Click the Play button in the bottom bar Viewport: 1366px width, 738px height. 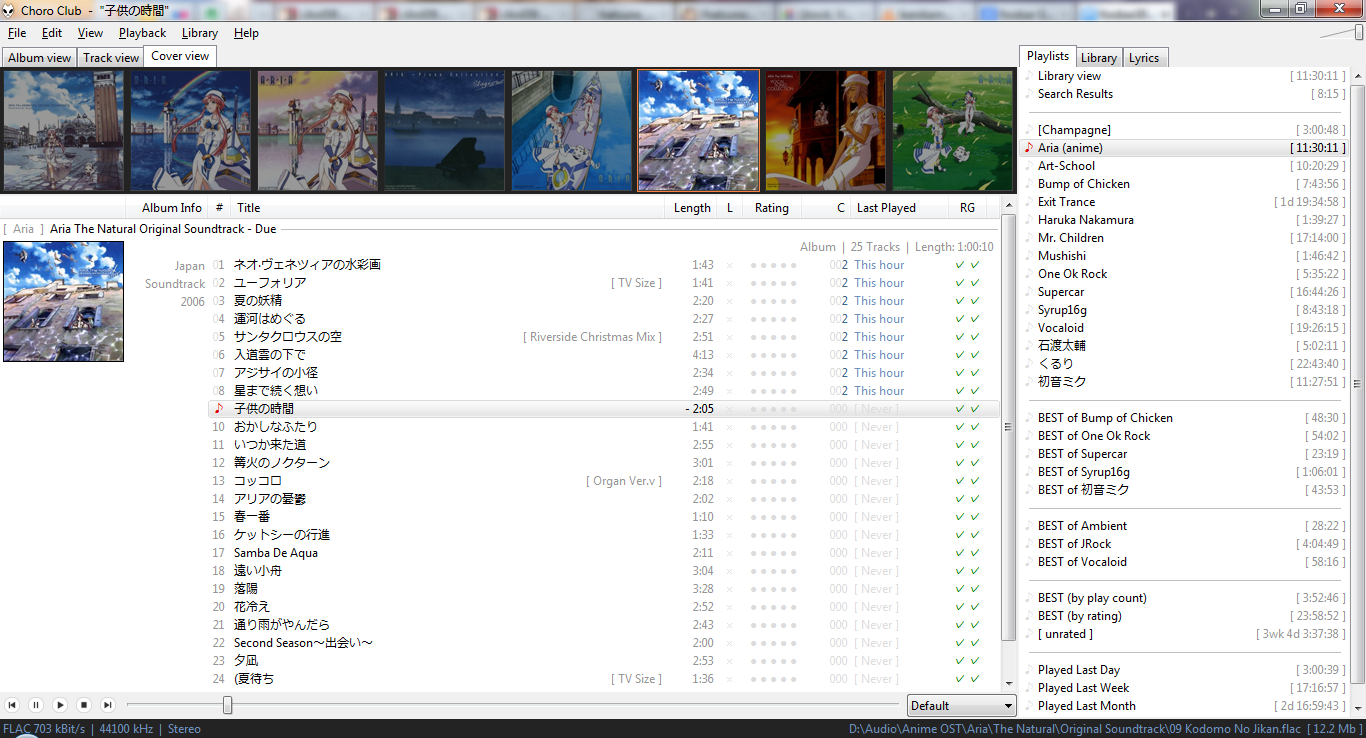(60, 705)
